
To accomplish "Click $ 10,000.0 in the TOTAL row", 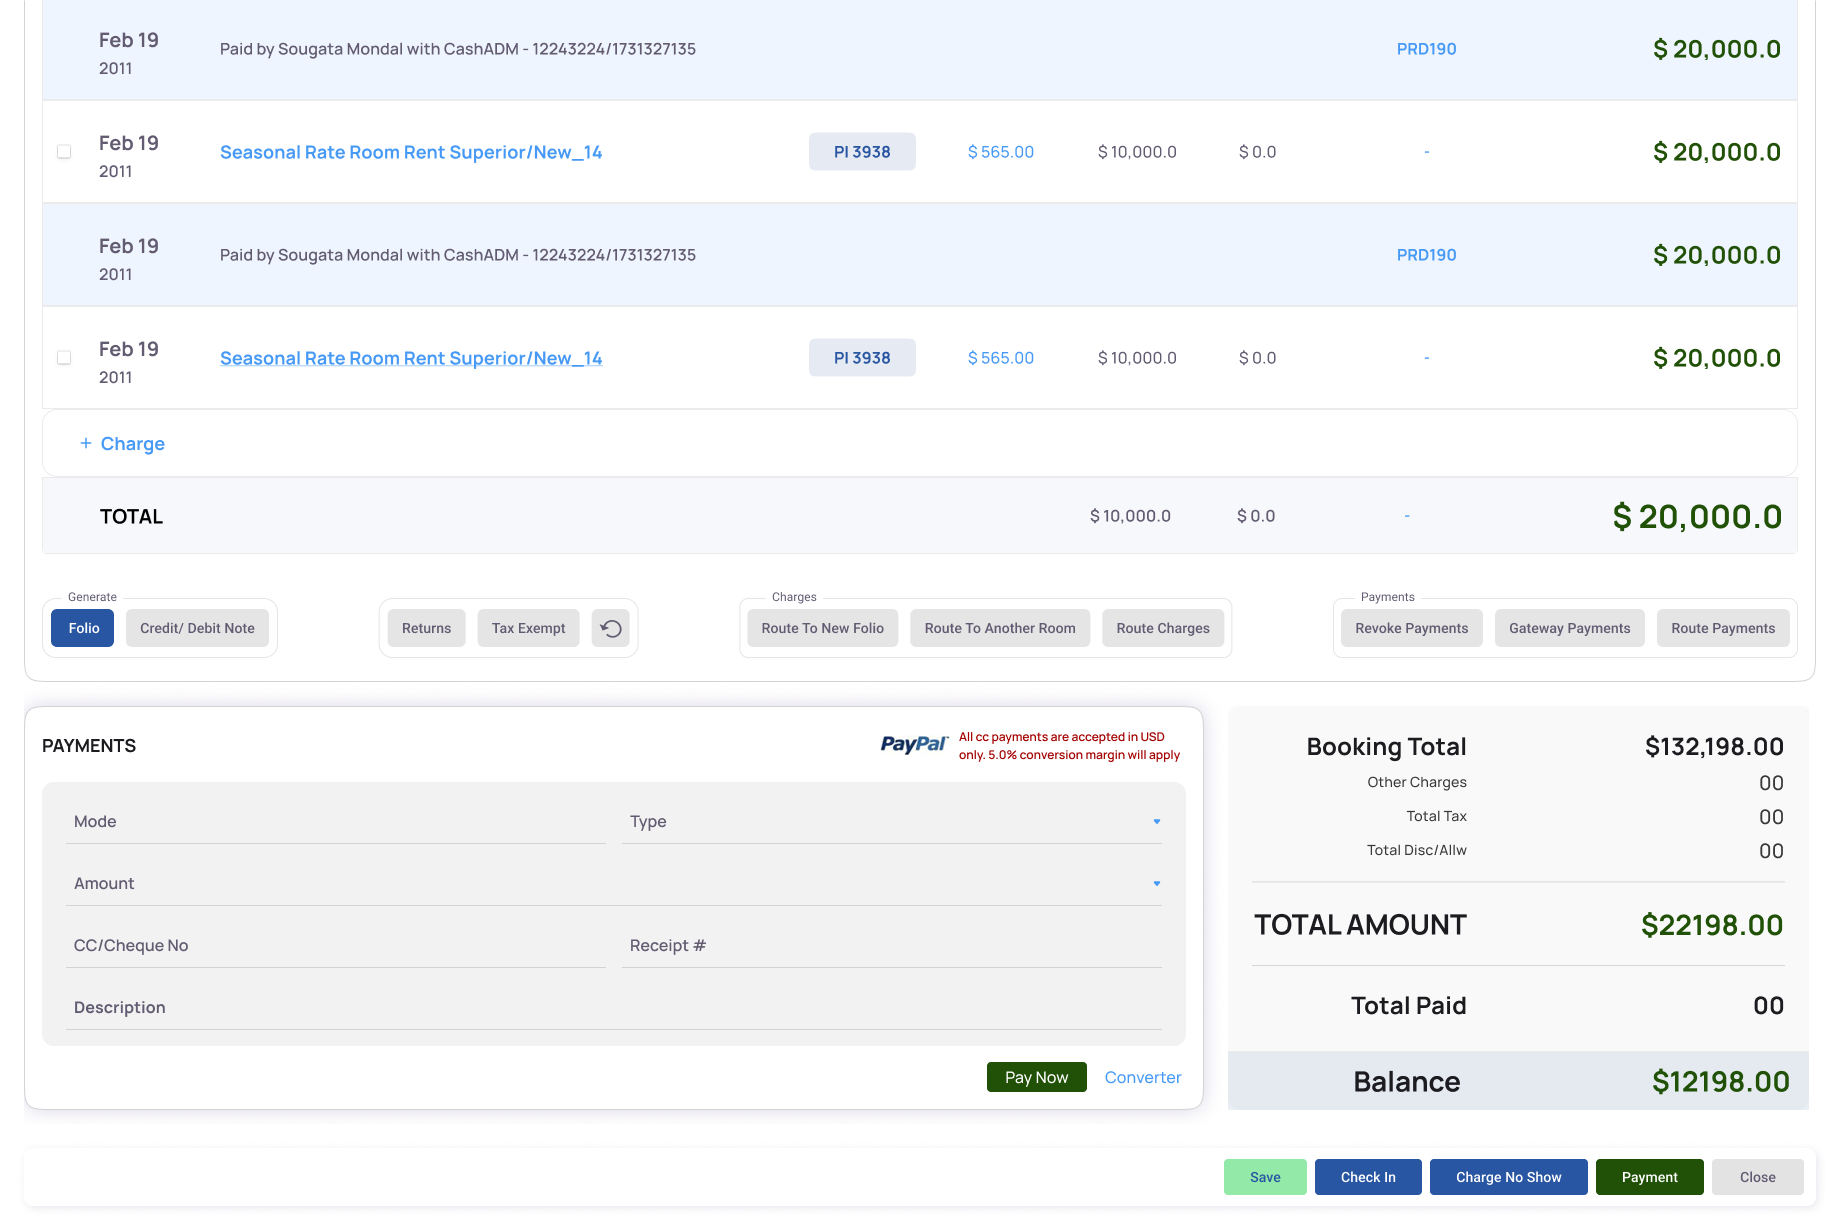I will point(1130,516).
